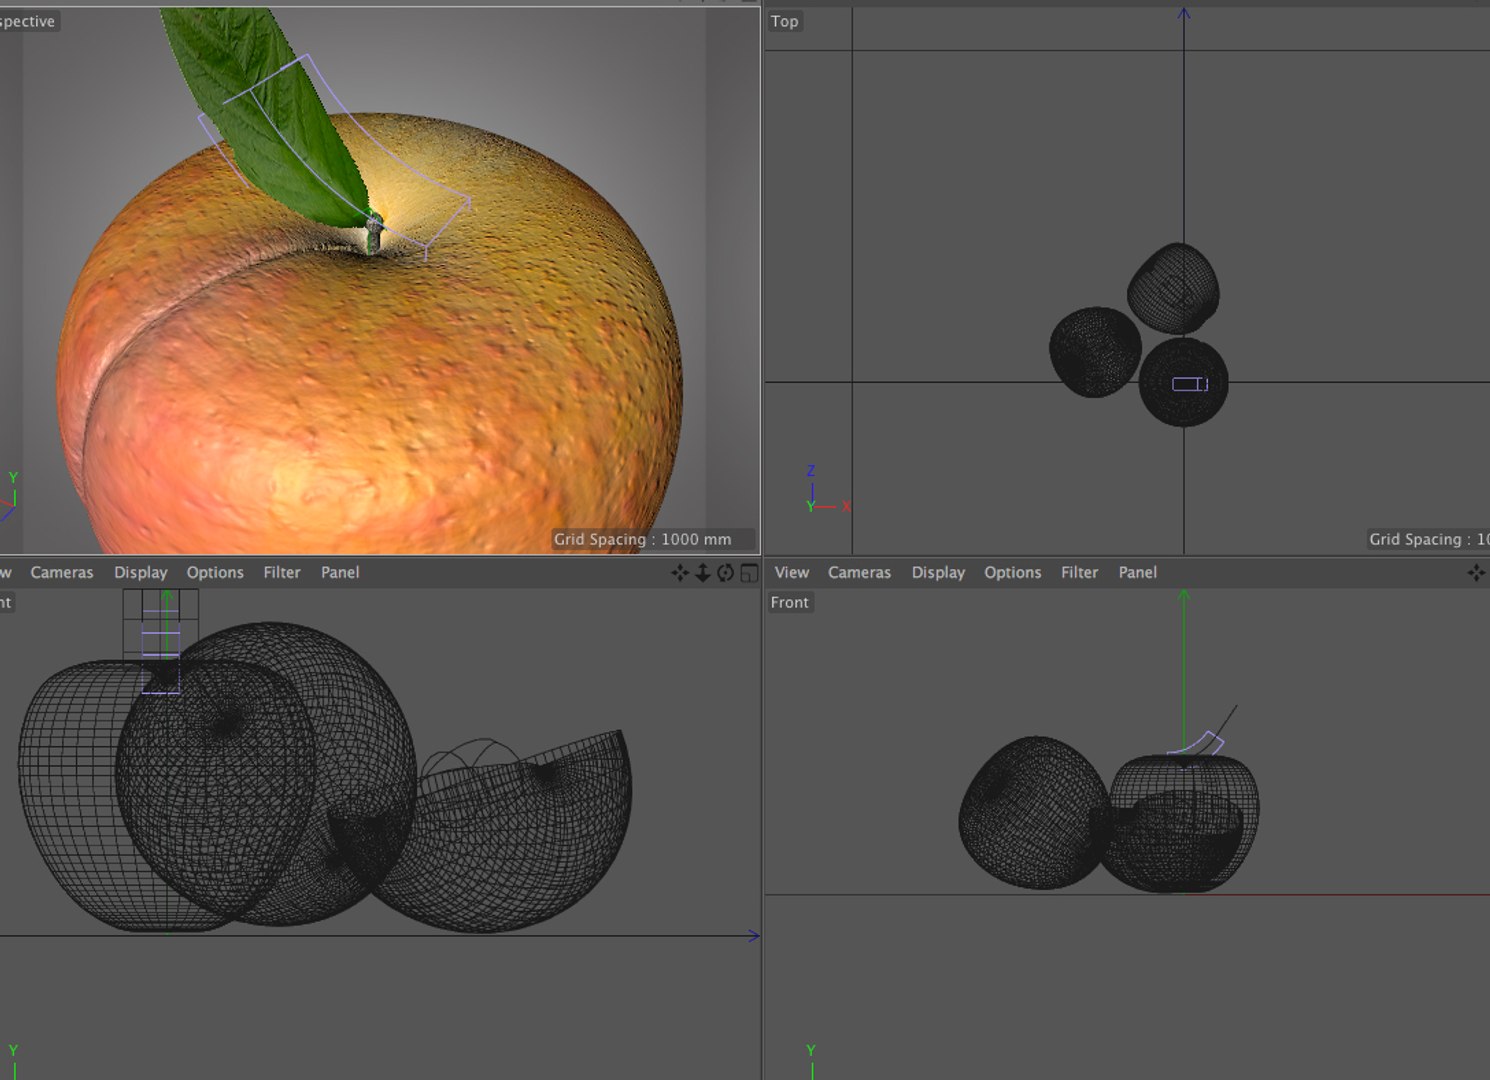The width and height of the screenshot is (1490, 1080).
Task: Click the pan icon in the Front viewport's header
Action: (1476, 573)
